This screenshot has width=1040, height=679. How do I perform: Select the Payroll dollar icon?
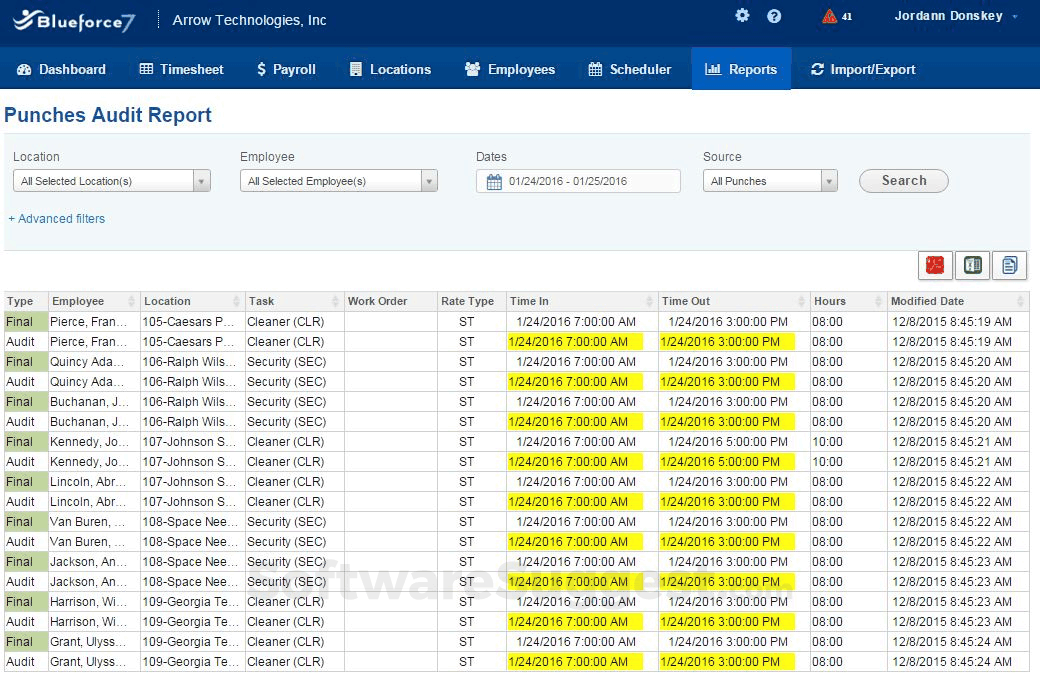(262, 69)
